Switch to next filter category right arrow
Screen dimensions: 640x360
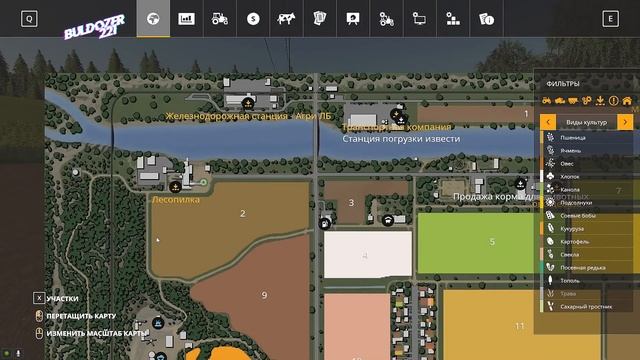[x=625, y=122]
